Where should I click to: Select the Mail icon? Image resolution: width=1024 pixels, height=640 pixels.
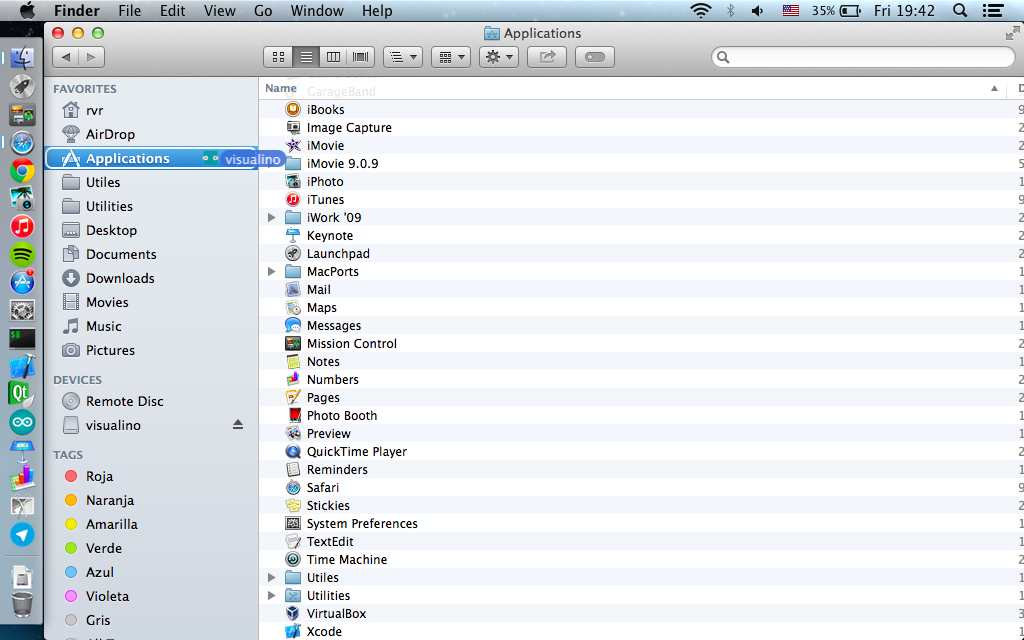click(293, 289)
